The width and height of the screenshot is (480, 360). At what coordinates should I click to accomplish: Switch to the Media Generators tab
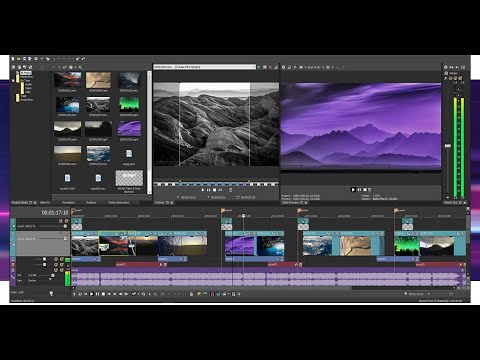click(118, 202)
